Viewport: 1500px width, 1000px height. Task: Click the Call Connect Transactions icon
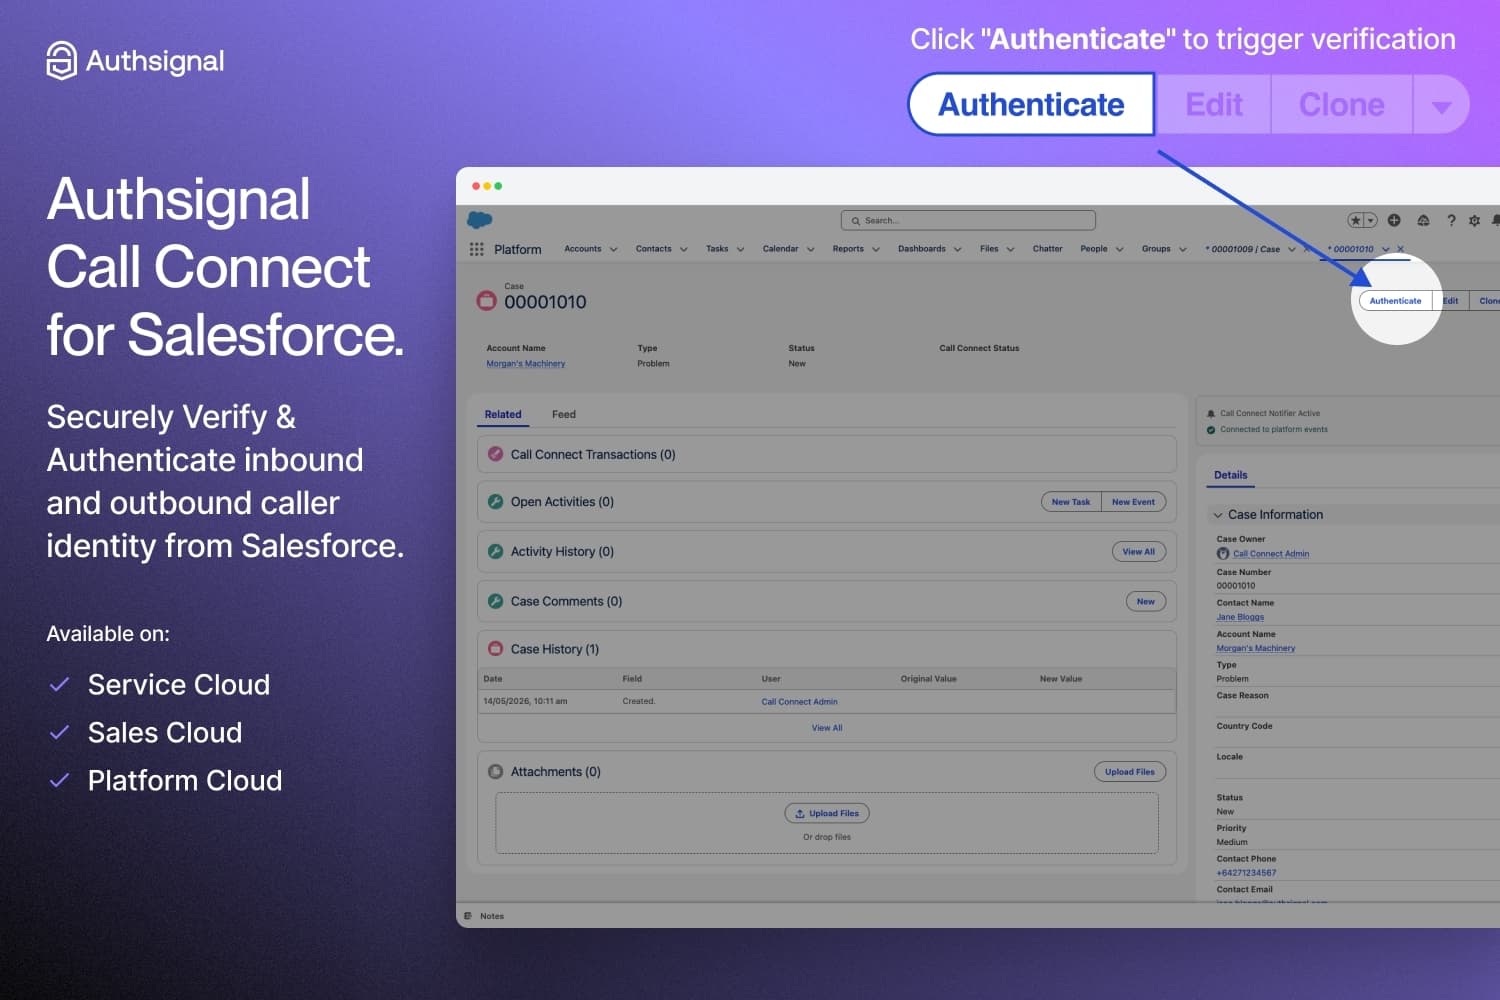coord(495,454)
